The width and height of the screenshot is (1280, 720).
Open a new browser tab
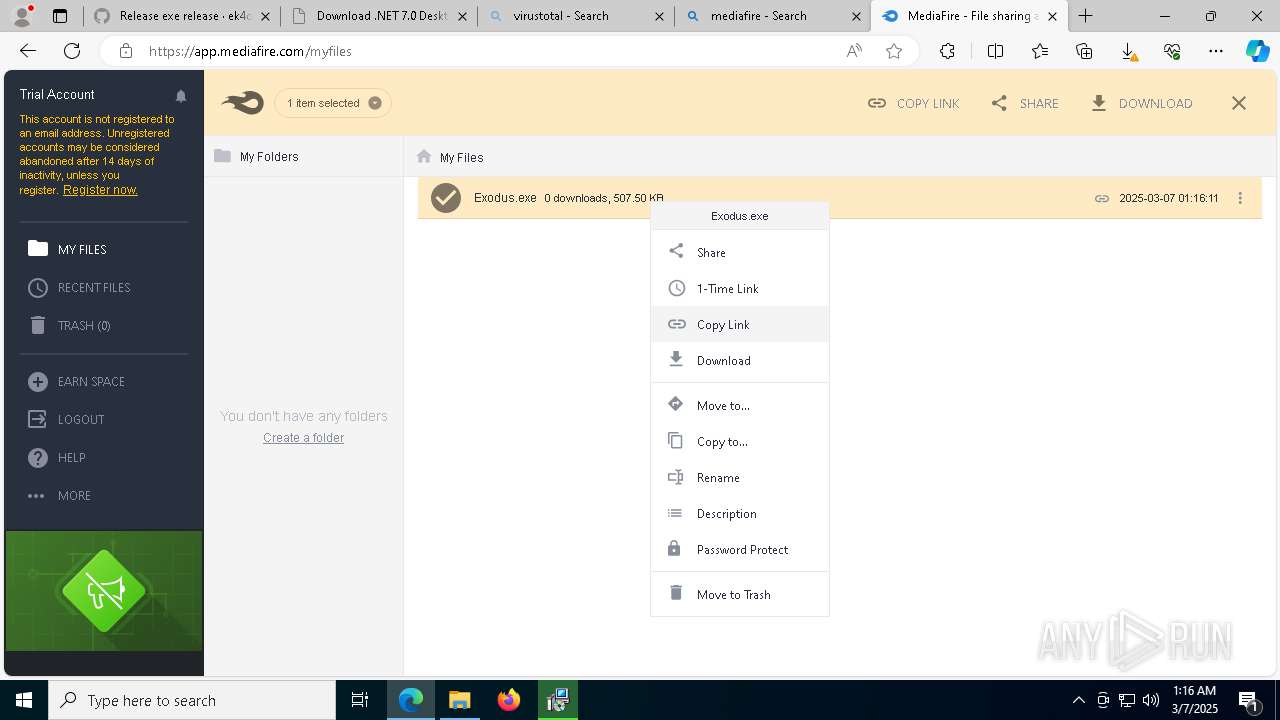pos(1086,16)
